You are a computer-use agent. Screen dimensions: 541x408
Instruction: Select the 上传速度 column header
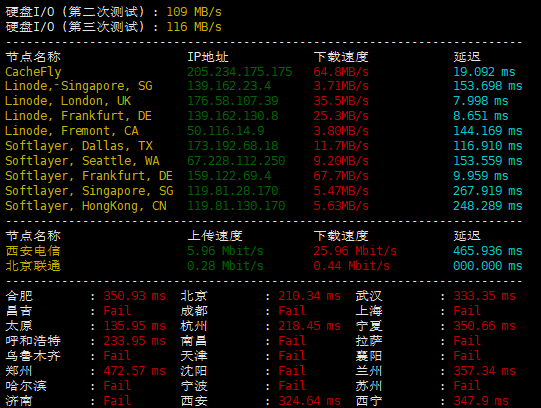pos(215,236)
